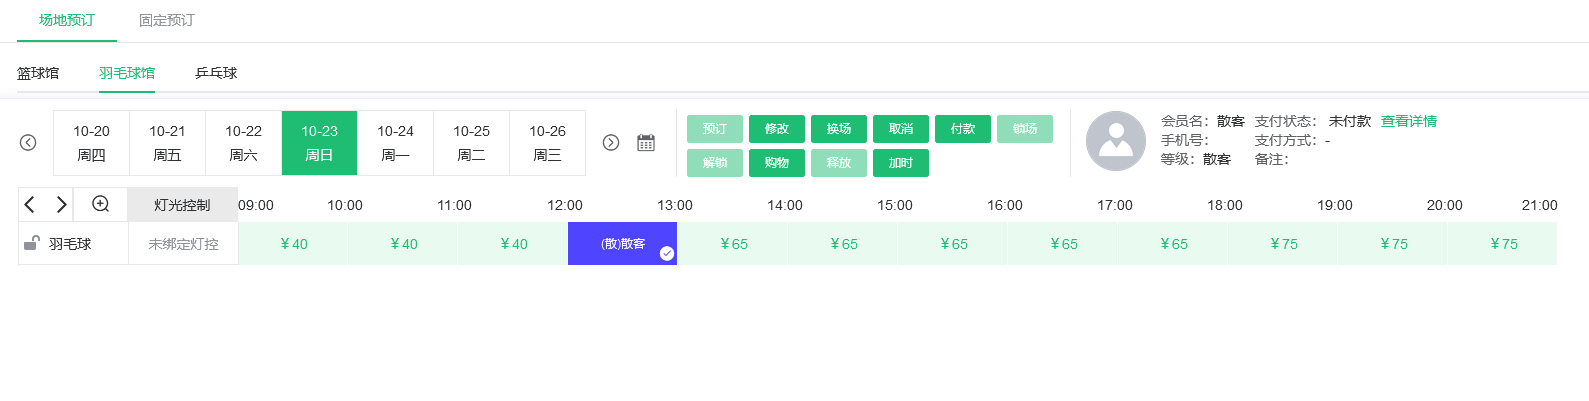This screenshot has width=1589, height=401.
Task: Toggle the selected (散)散客 booking slot
Action: pos(622,244)
